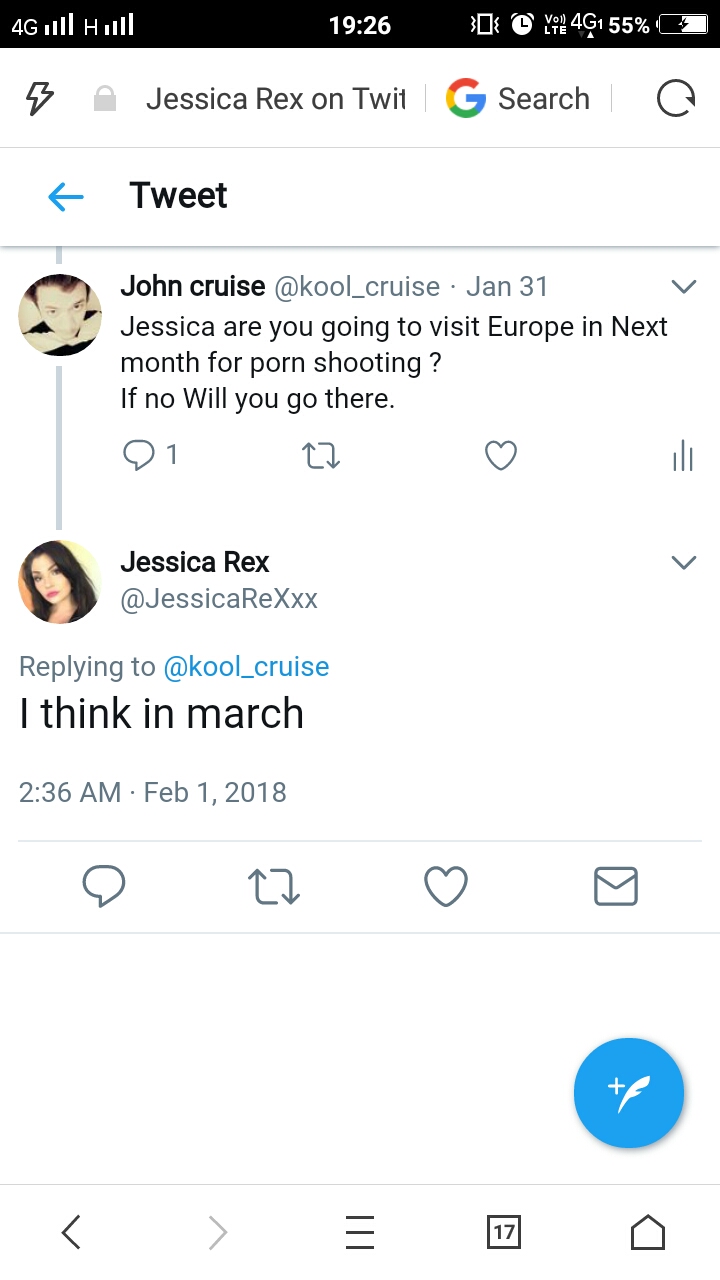This screenshot has height=1280, width=720.
Task: Reply to Jessica Rex's tweet
Action: [x=103, y=886]
